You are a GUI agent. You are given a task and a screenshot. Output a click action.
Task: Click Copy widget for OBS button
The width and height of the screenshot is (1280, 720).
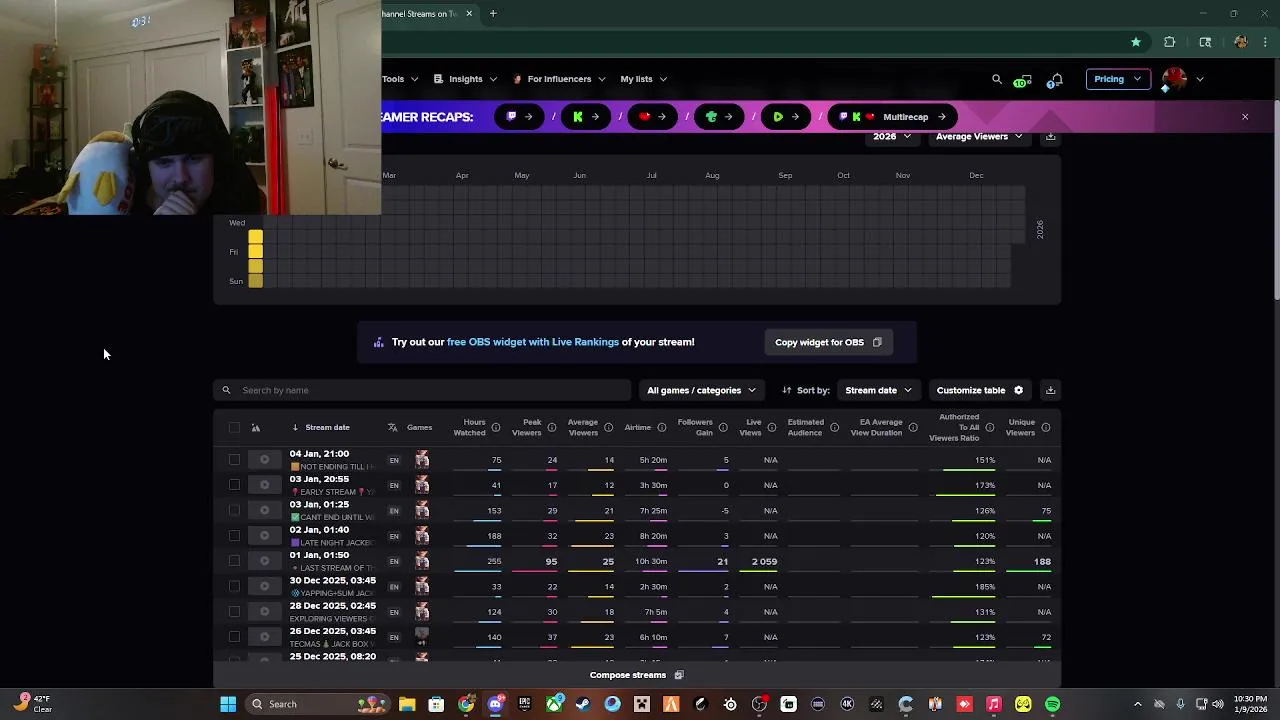pyautogui.click(x=828, y=342)
